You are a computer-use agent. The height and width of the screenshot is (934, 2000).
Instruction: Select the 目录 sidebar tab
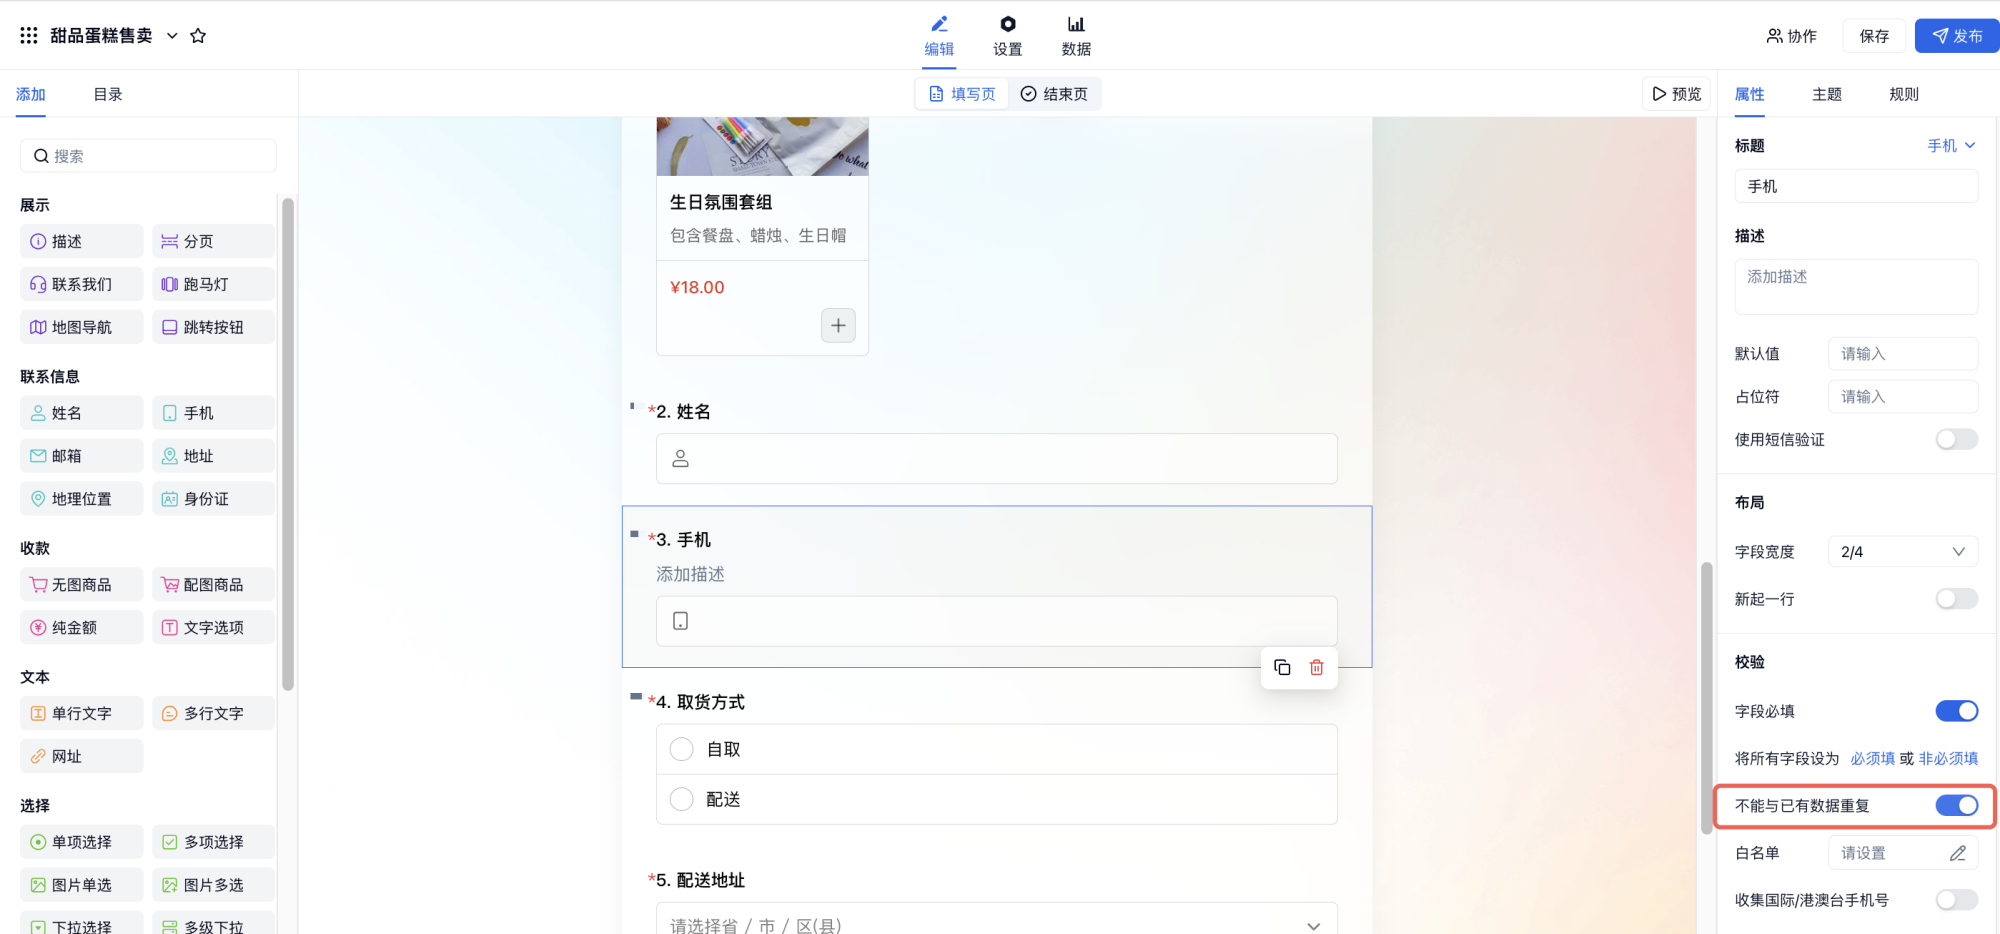click(108, 94)
